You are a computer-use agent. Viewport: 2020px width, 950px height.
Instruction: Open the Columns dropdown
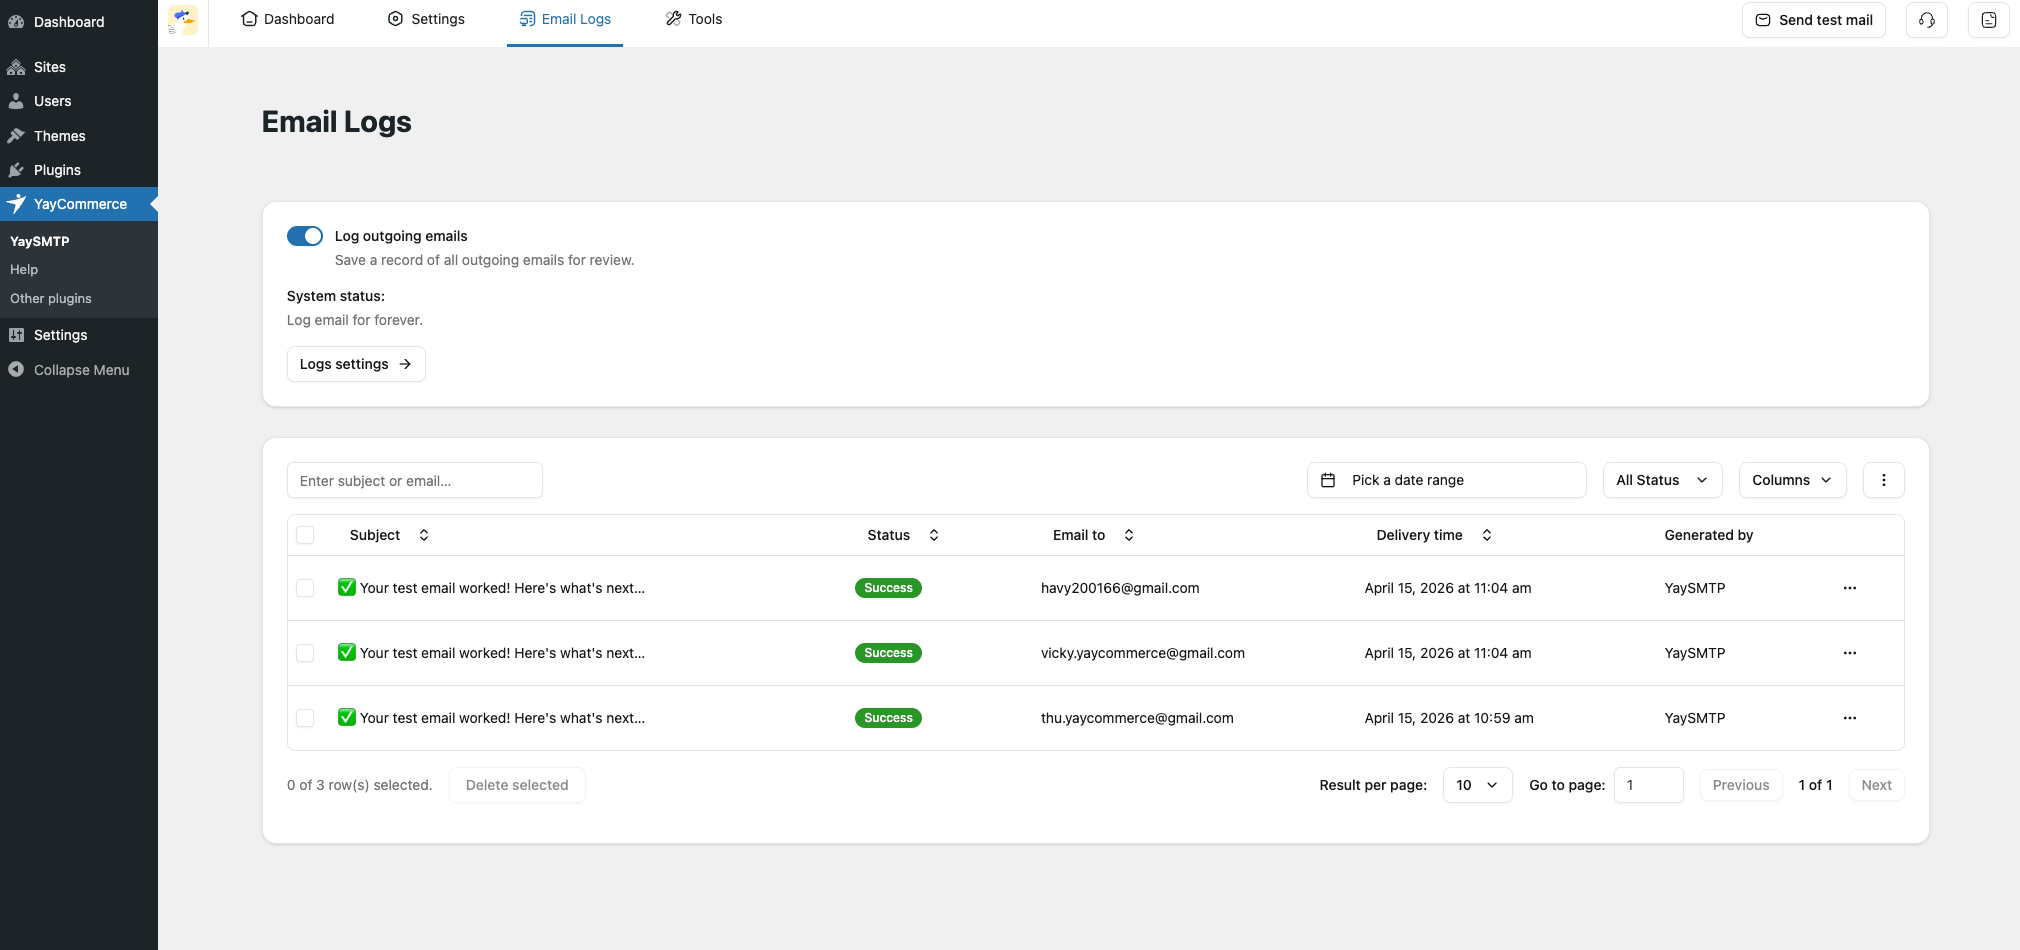click(1791, 480)
